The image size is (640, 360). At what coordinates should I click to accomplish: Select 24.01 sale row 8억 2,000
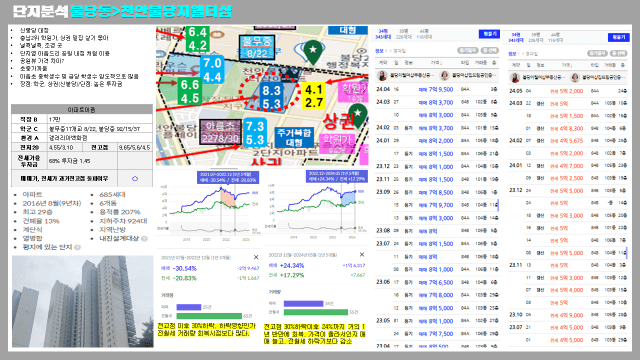(x=436, y=141)
